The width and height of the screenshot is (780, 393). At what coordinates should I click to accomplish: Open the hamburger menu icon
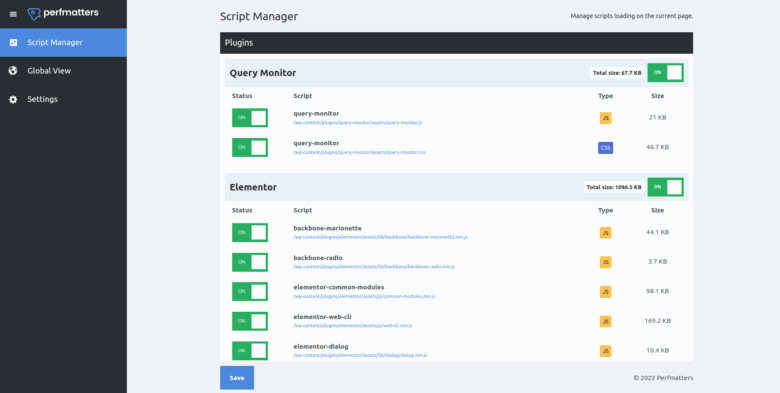(13, 14)
